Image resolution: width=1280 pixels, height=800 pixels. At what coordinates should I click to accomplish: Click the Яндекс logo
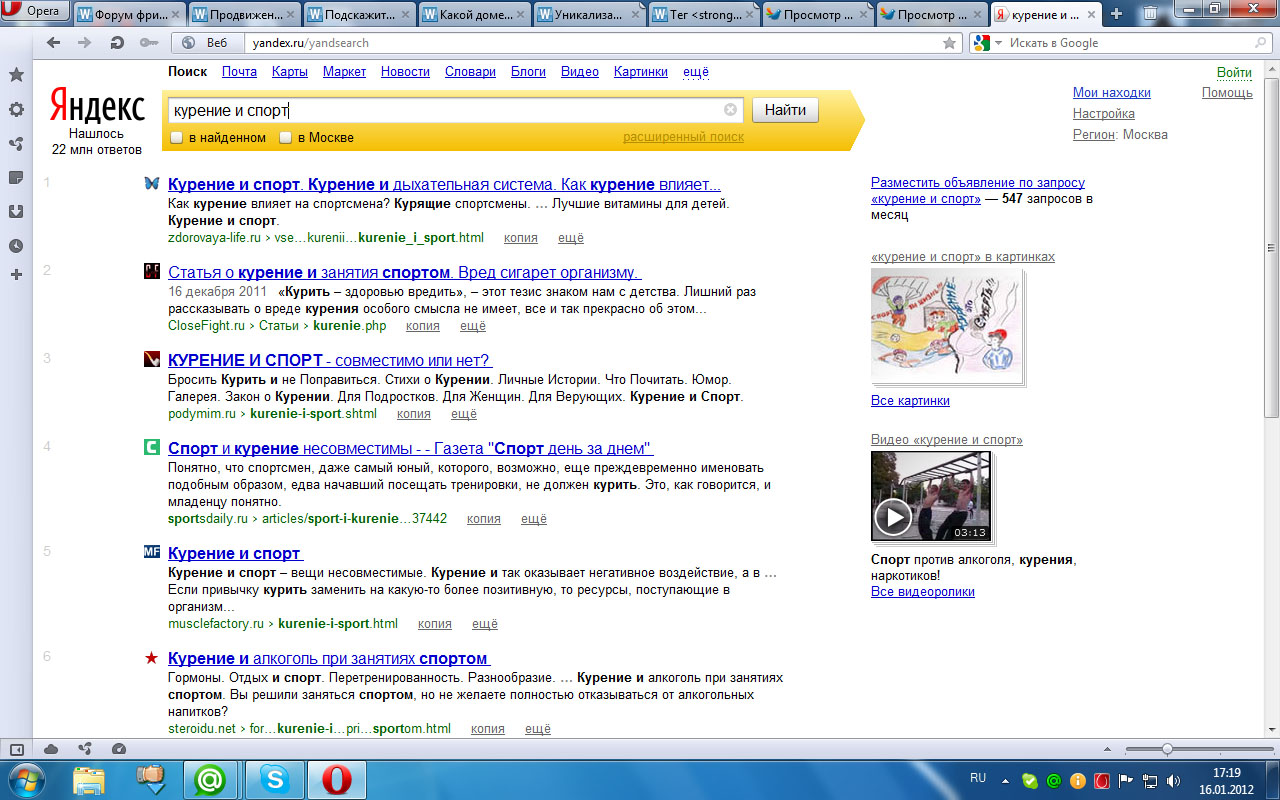coord(97,104)
